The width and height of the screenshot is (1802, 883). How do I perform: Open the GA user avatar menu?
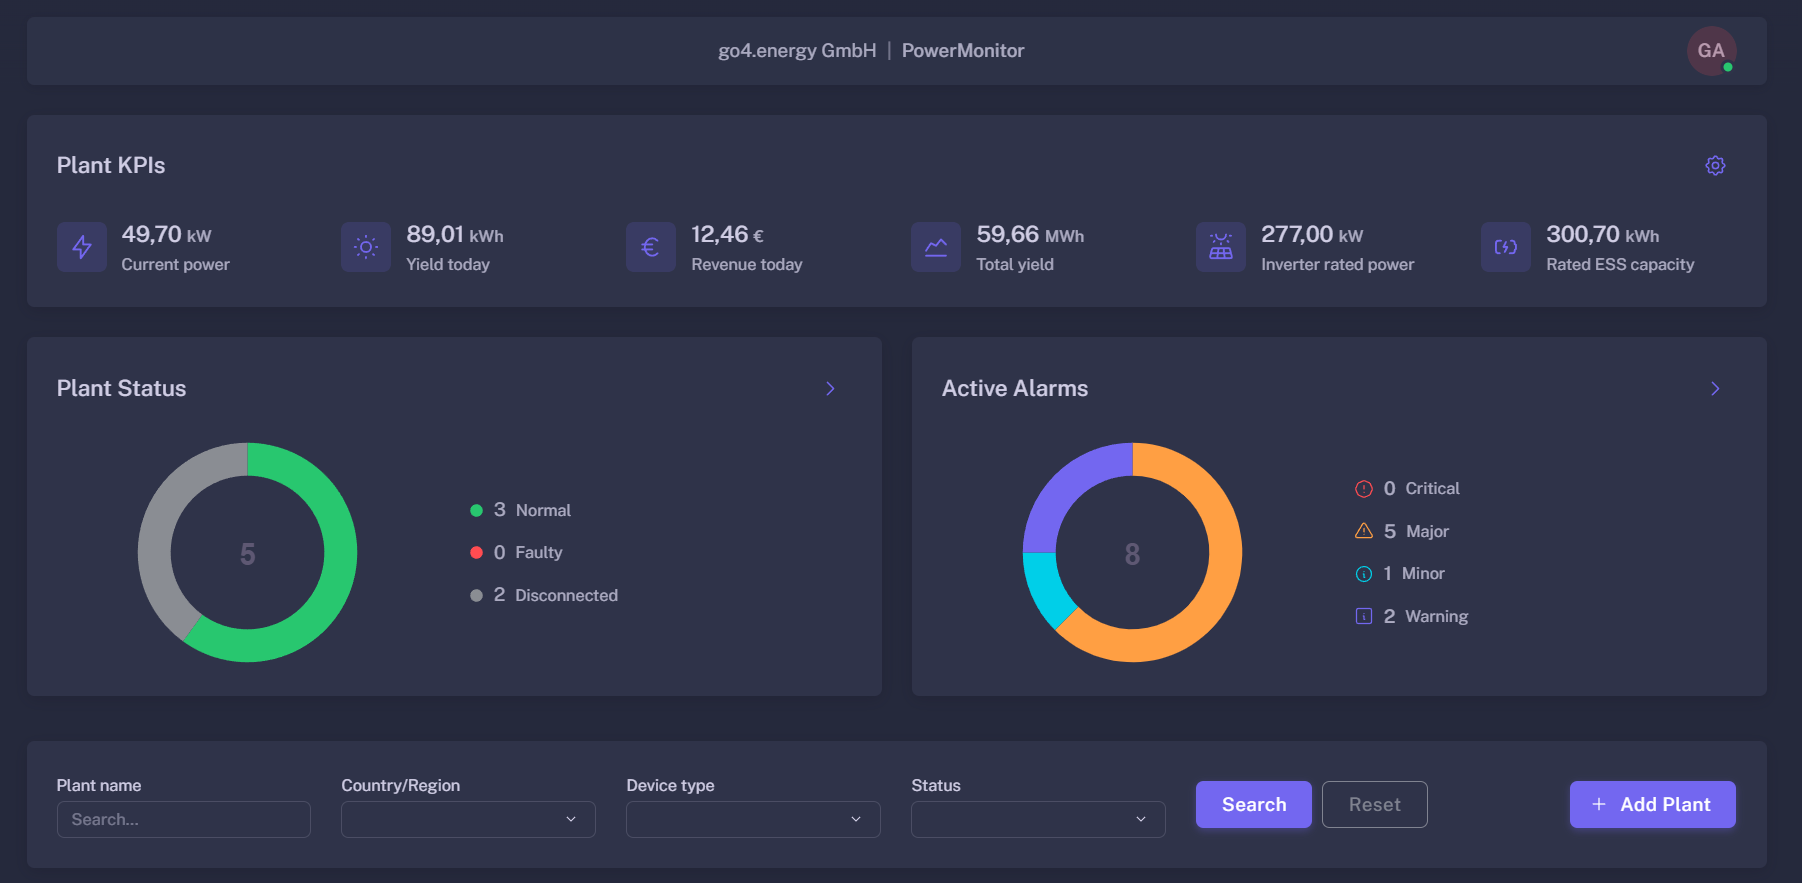[x=1711, y=51]
